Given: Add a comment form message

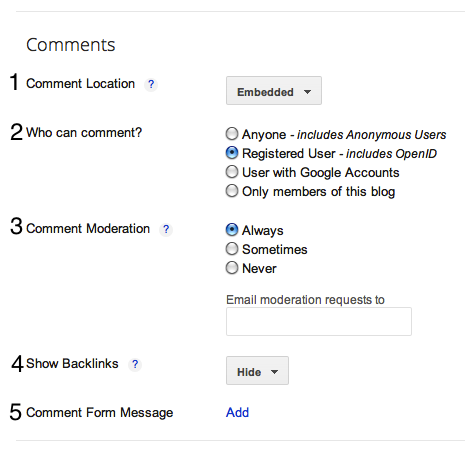Looking at the screenshot, I should point(237,413).
